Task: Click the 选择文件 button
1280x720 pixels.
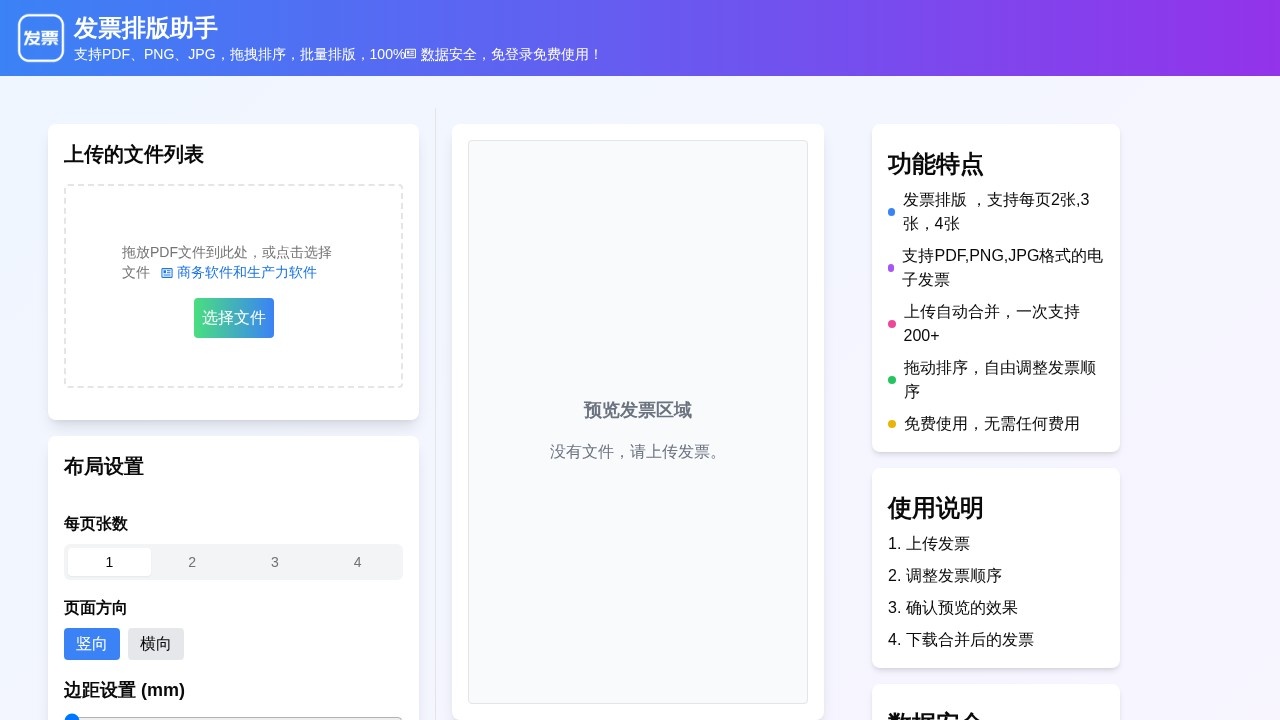Action: point(234,318)
